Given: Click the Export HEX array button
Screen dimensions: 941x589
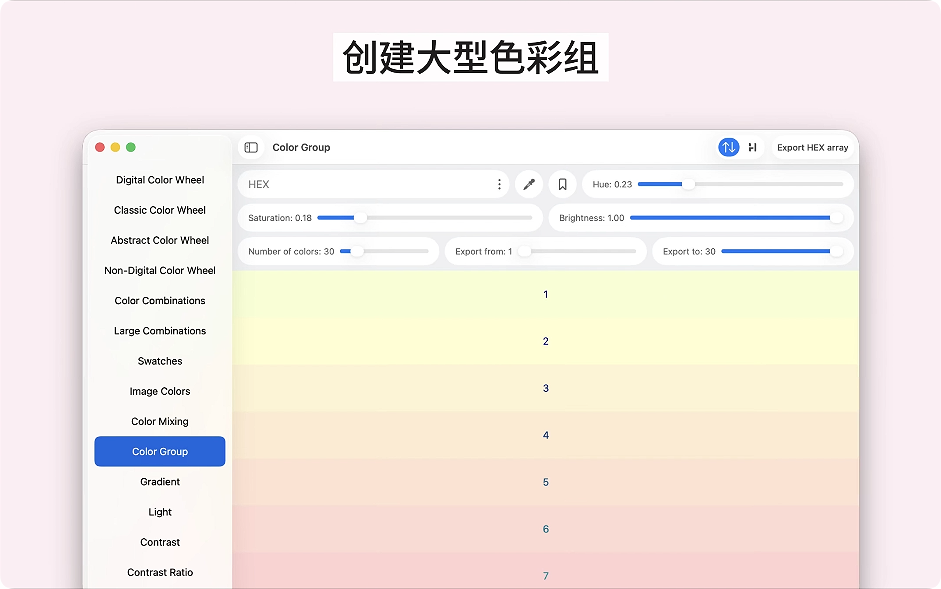Looking at the screenshot, I should point(812,147).
